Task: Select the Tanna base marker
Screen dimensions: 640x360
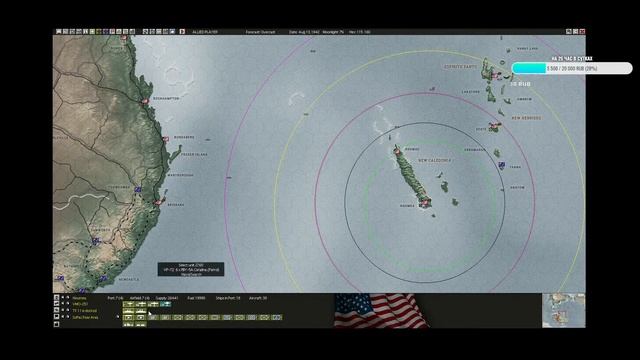Action: [x=502, y=165]
